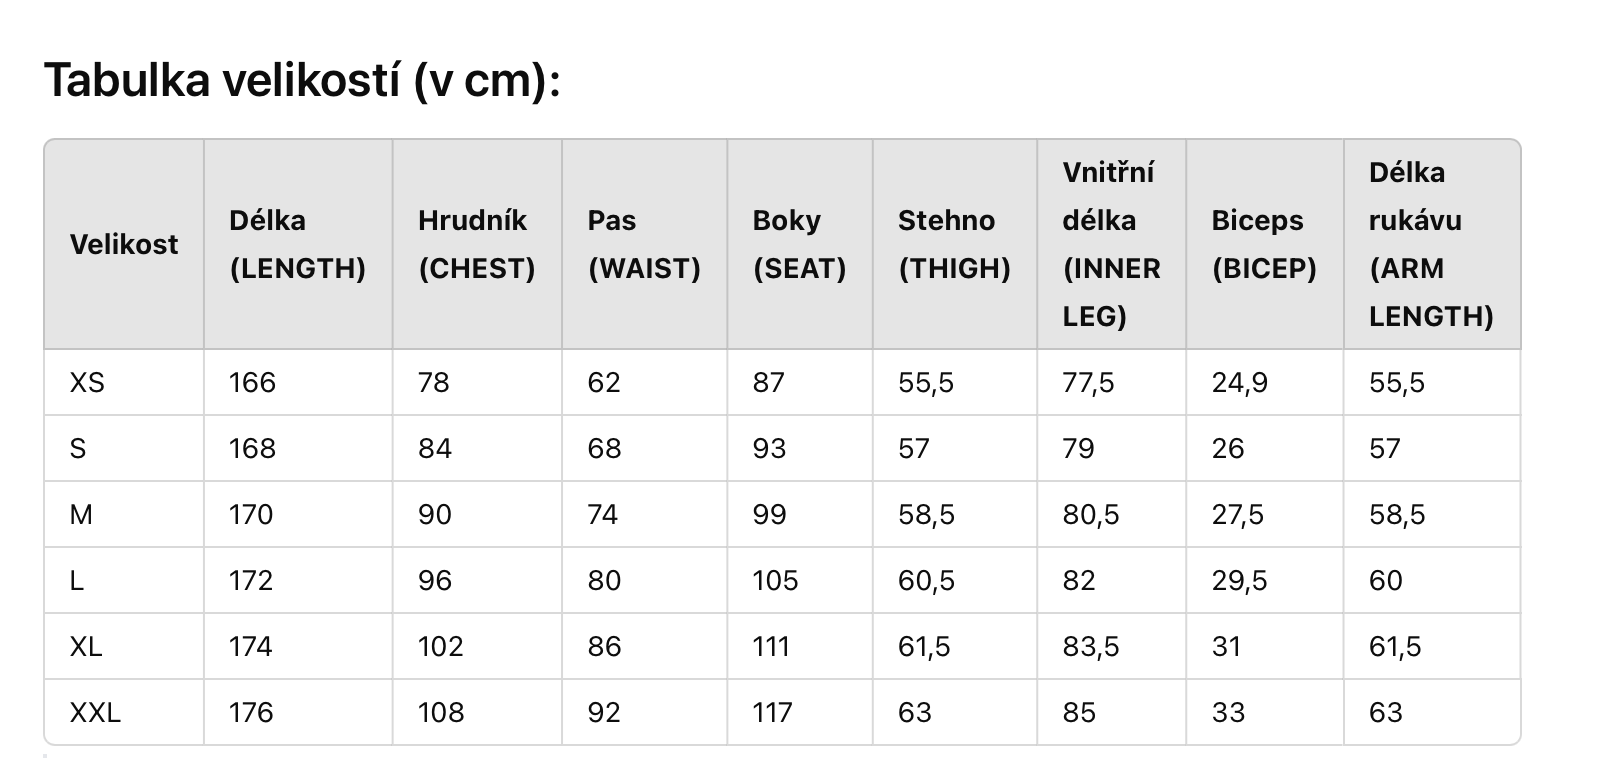
Task: Select the Stehno (THIGH) header
Action: point(955,244)
